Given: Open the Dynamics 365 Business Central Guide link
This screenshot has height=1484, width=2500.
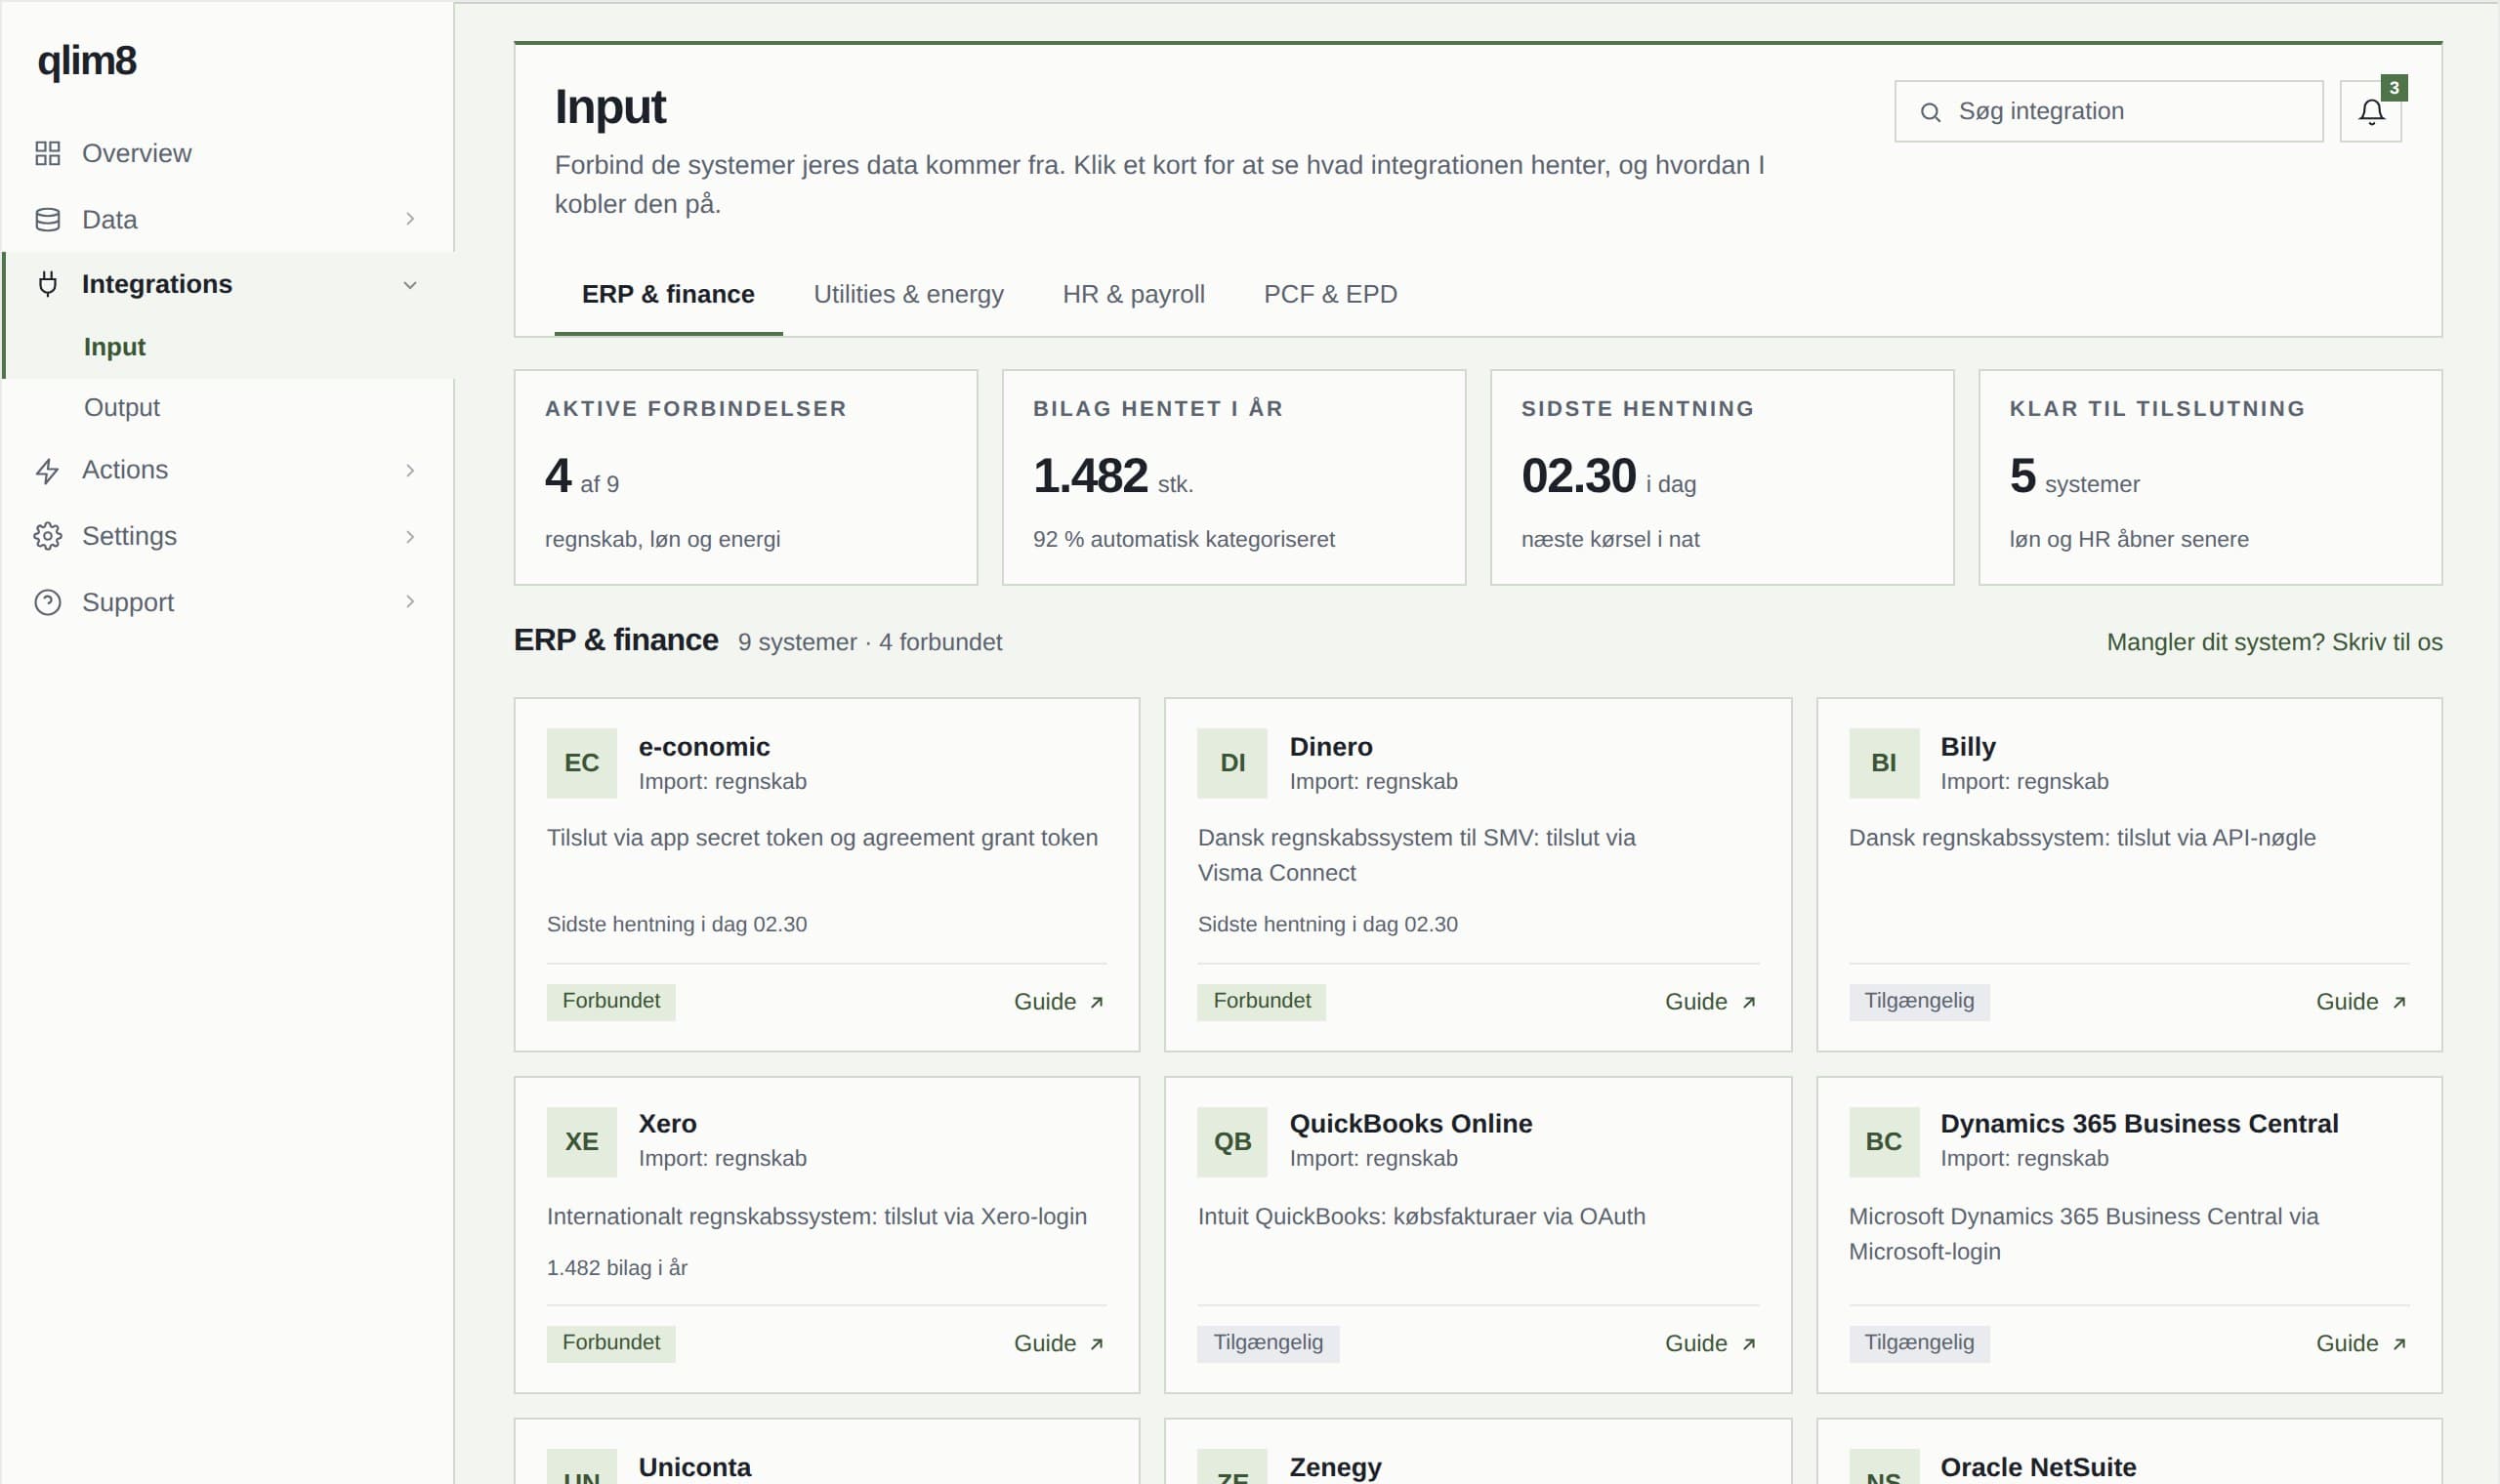Looking at the screenshot, I should coord(2361,1343).
